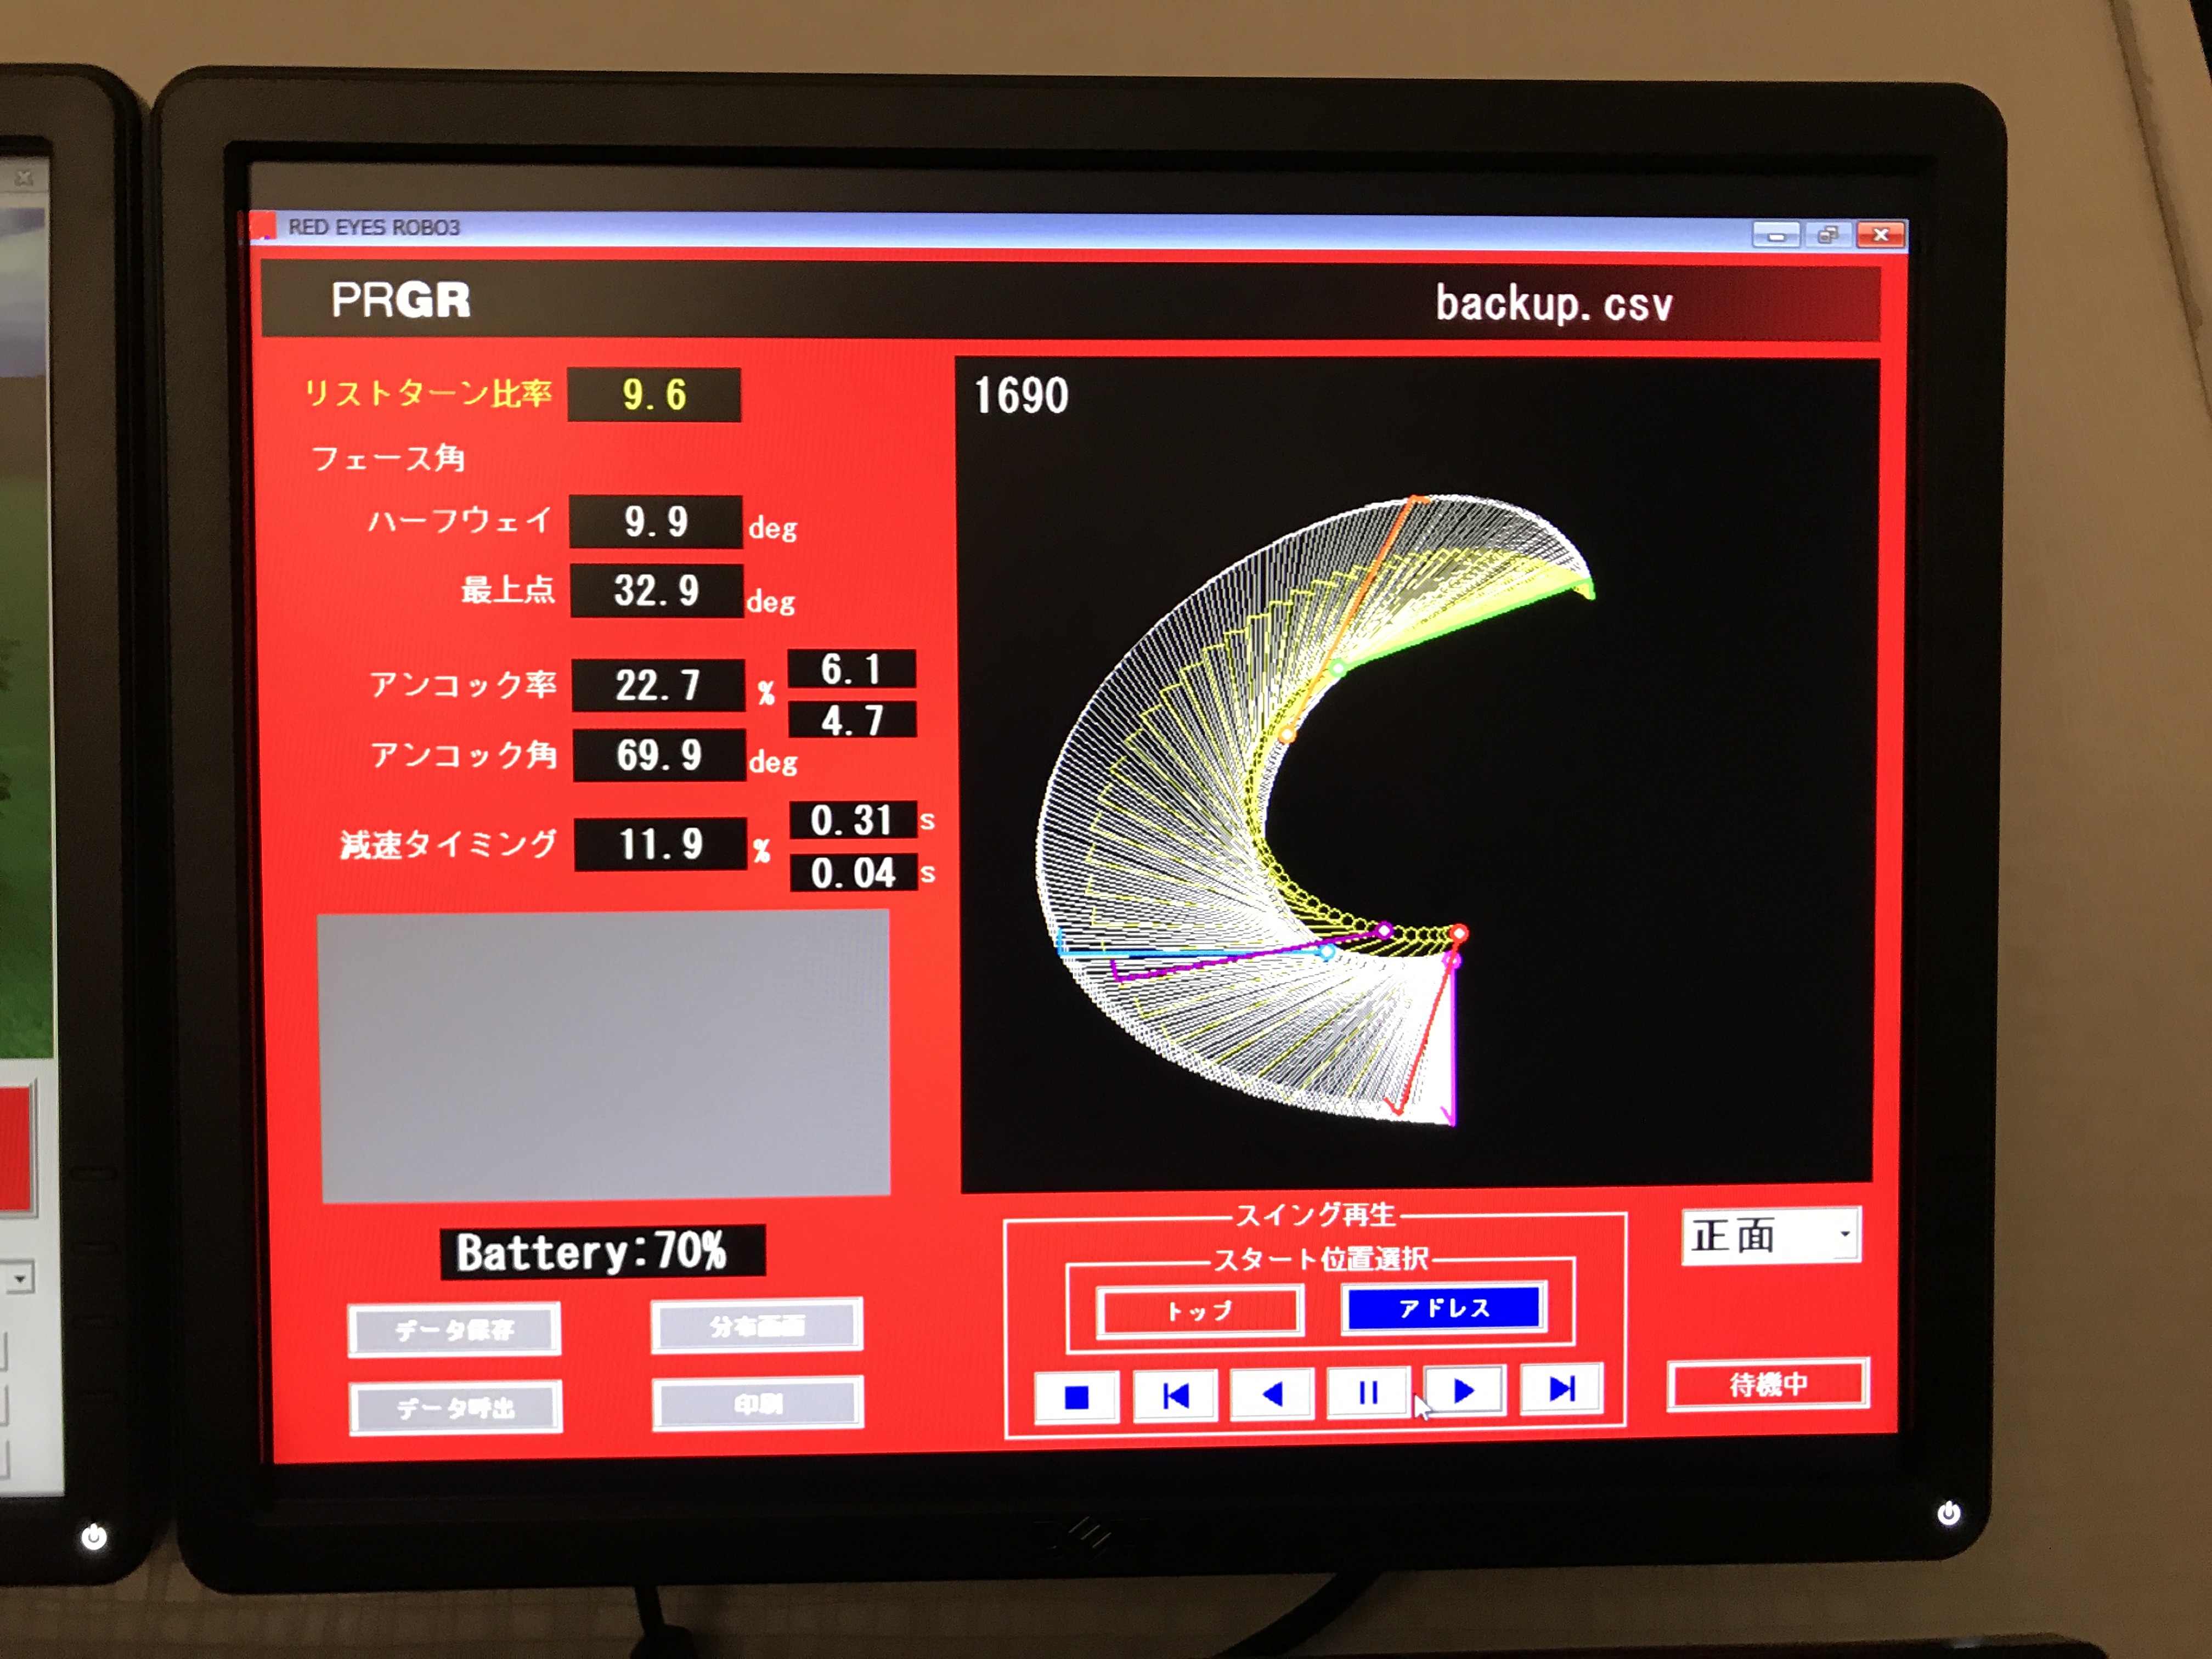This screenshot has height=1659, width=2212.
Task: Click the ハーフウェイ face angle value 9.9
Action: [x=656, y=521]
